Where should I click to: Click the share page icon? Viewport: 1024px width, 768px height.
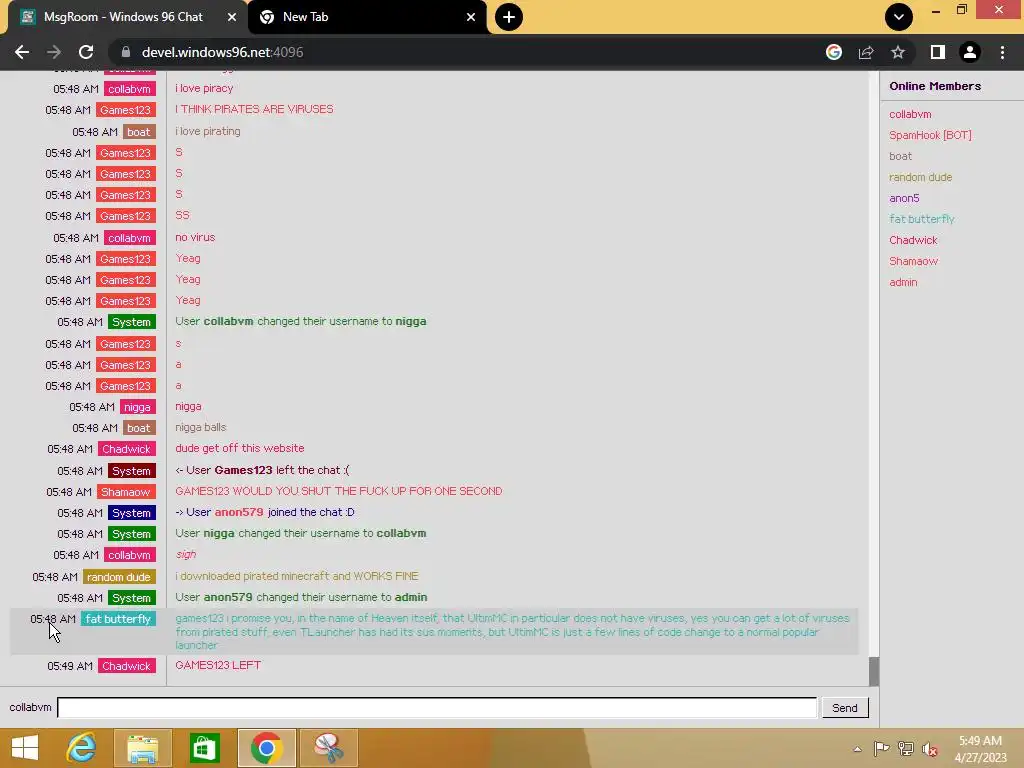pyautogui.click(x=866, y=52)
